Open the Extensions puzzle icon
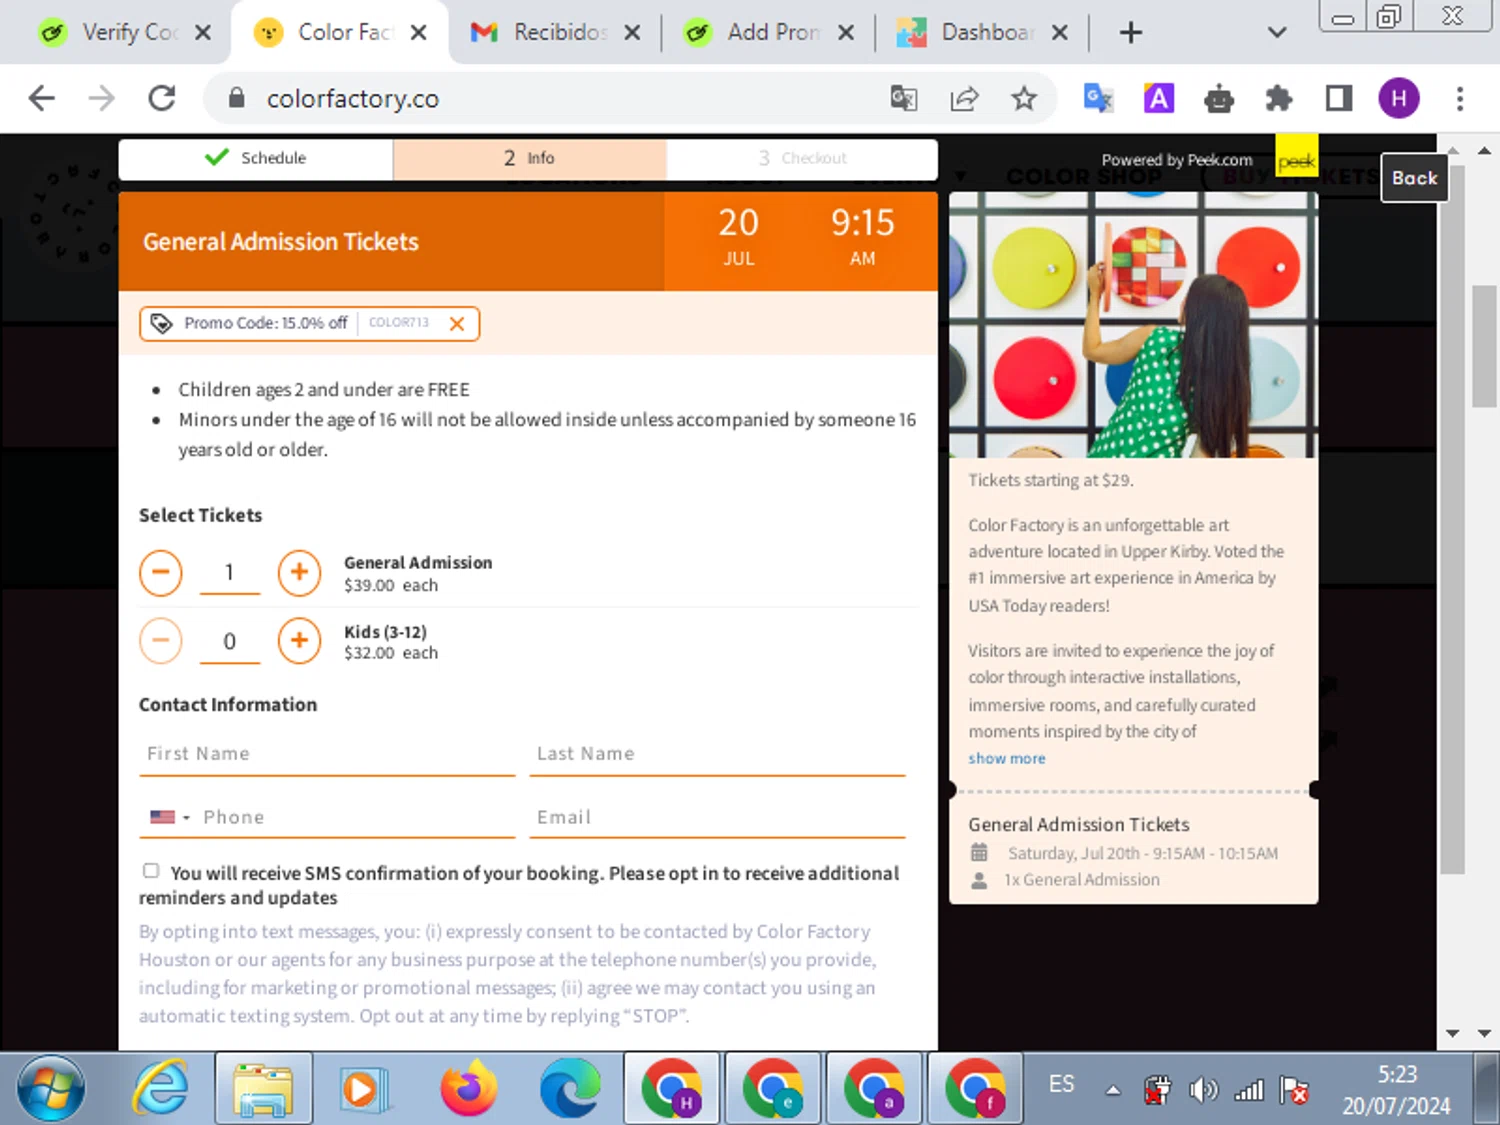1500x1125 pixels. [x=1278, y=98]
